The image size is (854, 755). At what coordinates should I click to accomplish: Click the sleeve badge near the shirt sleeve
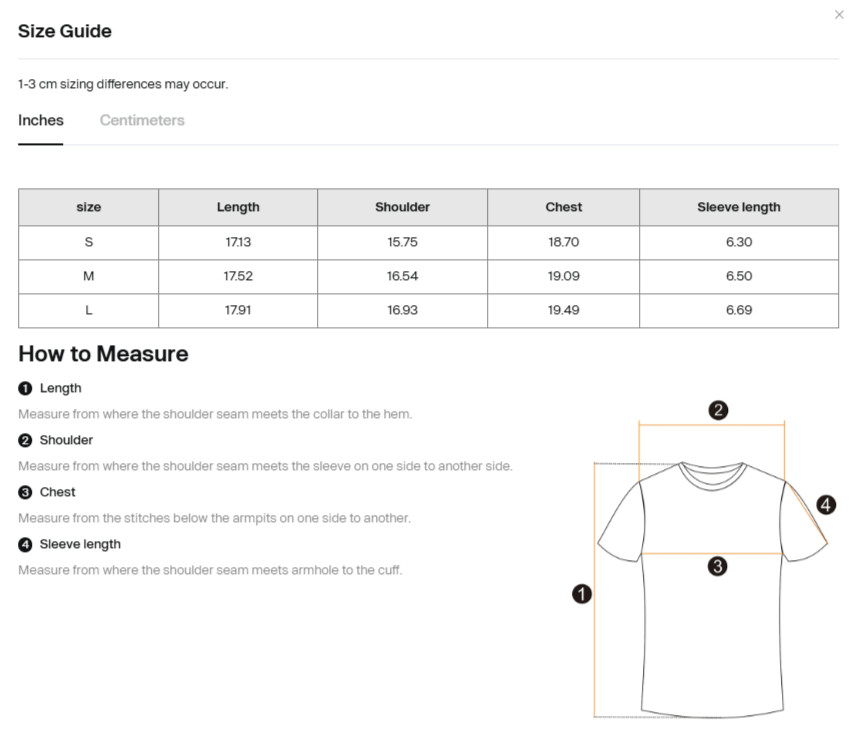click(x=827, y=505)
